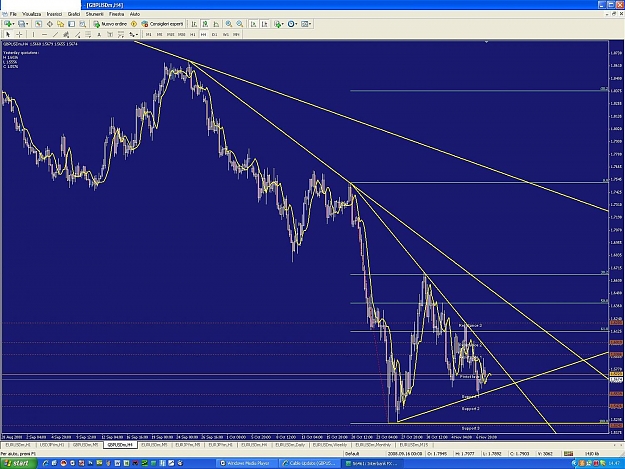
Task: Switch chart to M5 timeframe
Action: [159, 35]
